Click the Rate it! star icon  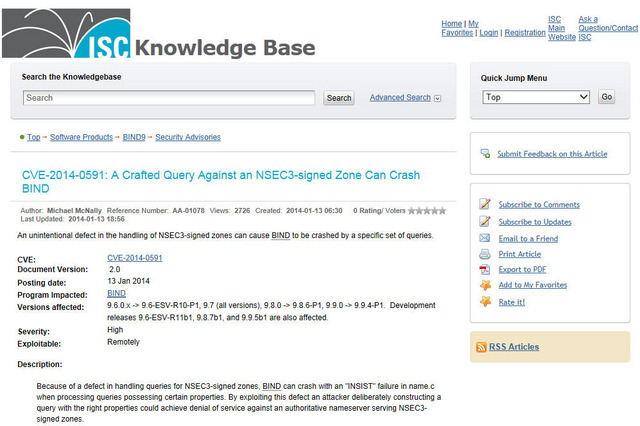pyautogui.click(x=485, y=301)
